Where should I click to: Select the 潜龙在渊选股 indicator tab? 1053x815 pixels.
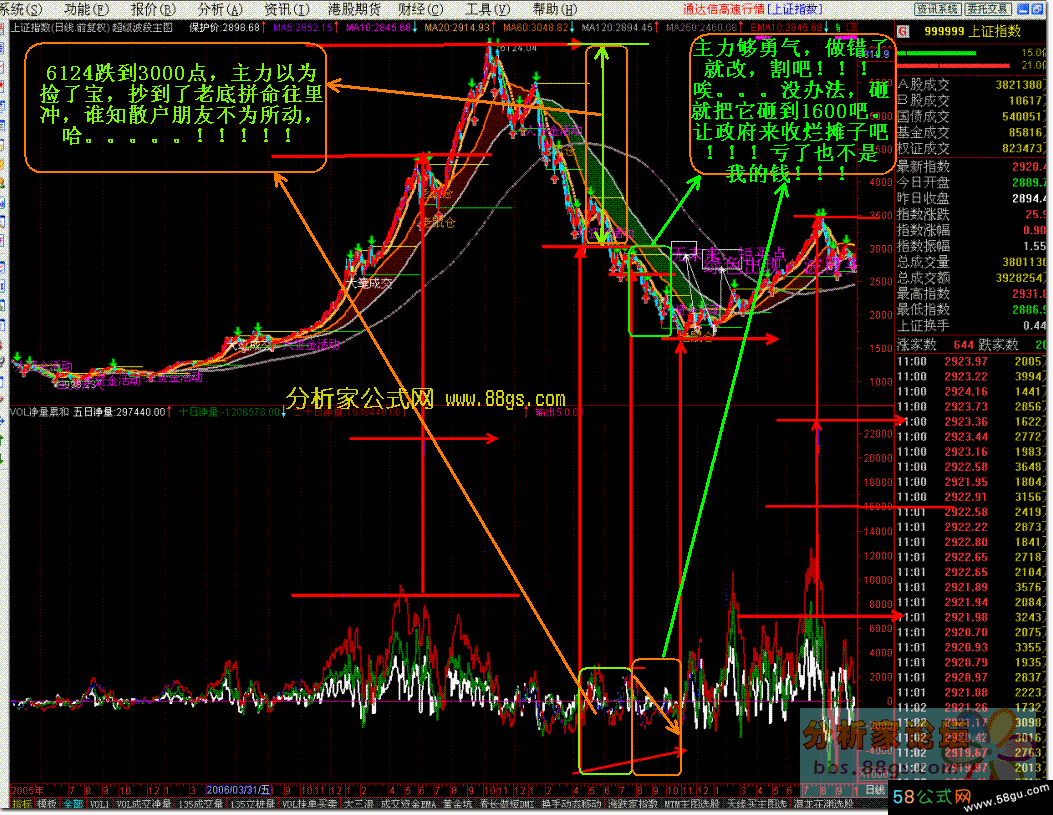click(823, 804)
